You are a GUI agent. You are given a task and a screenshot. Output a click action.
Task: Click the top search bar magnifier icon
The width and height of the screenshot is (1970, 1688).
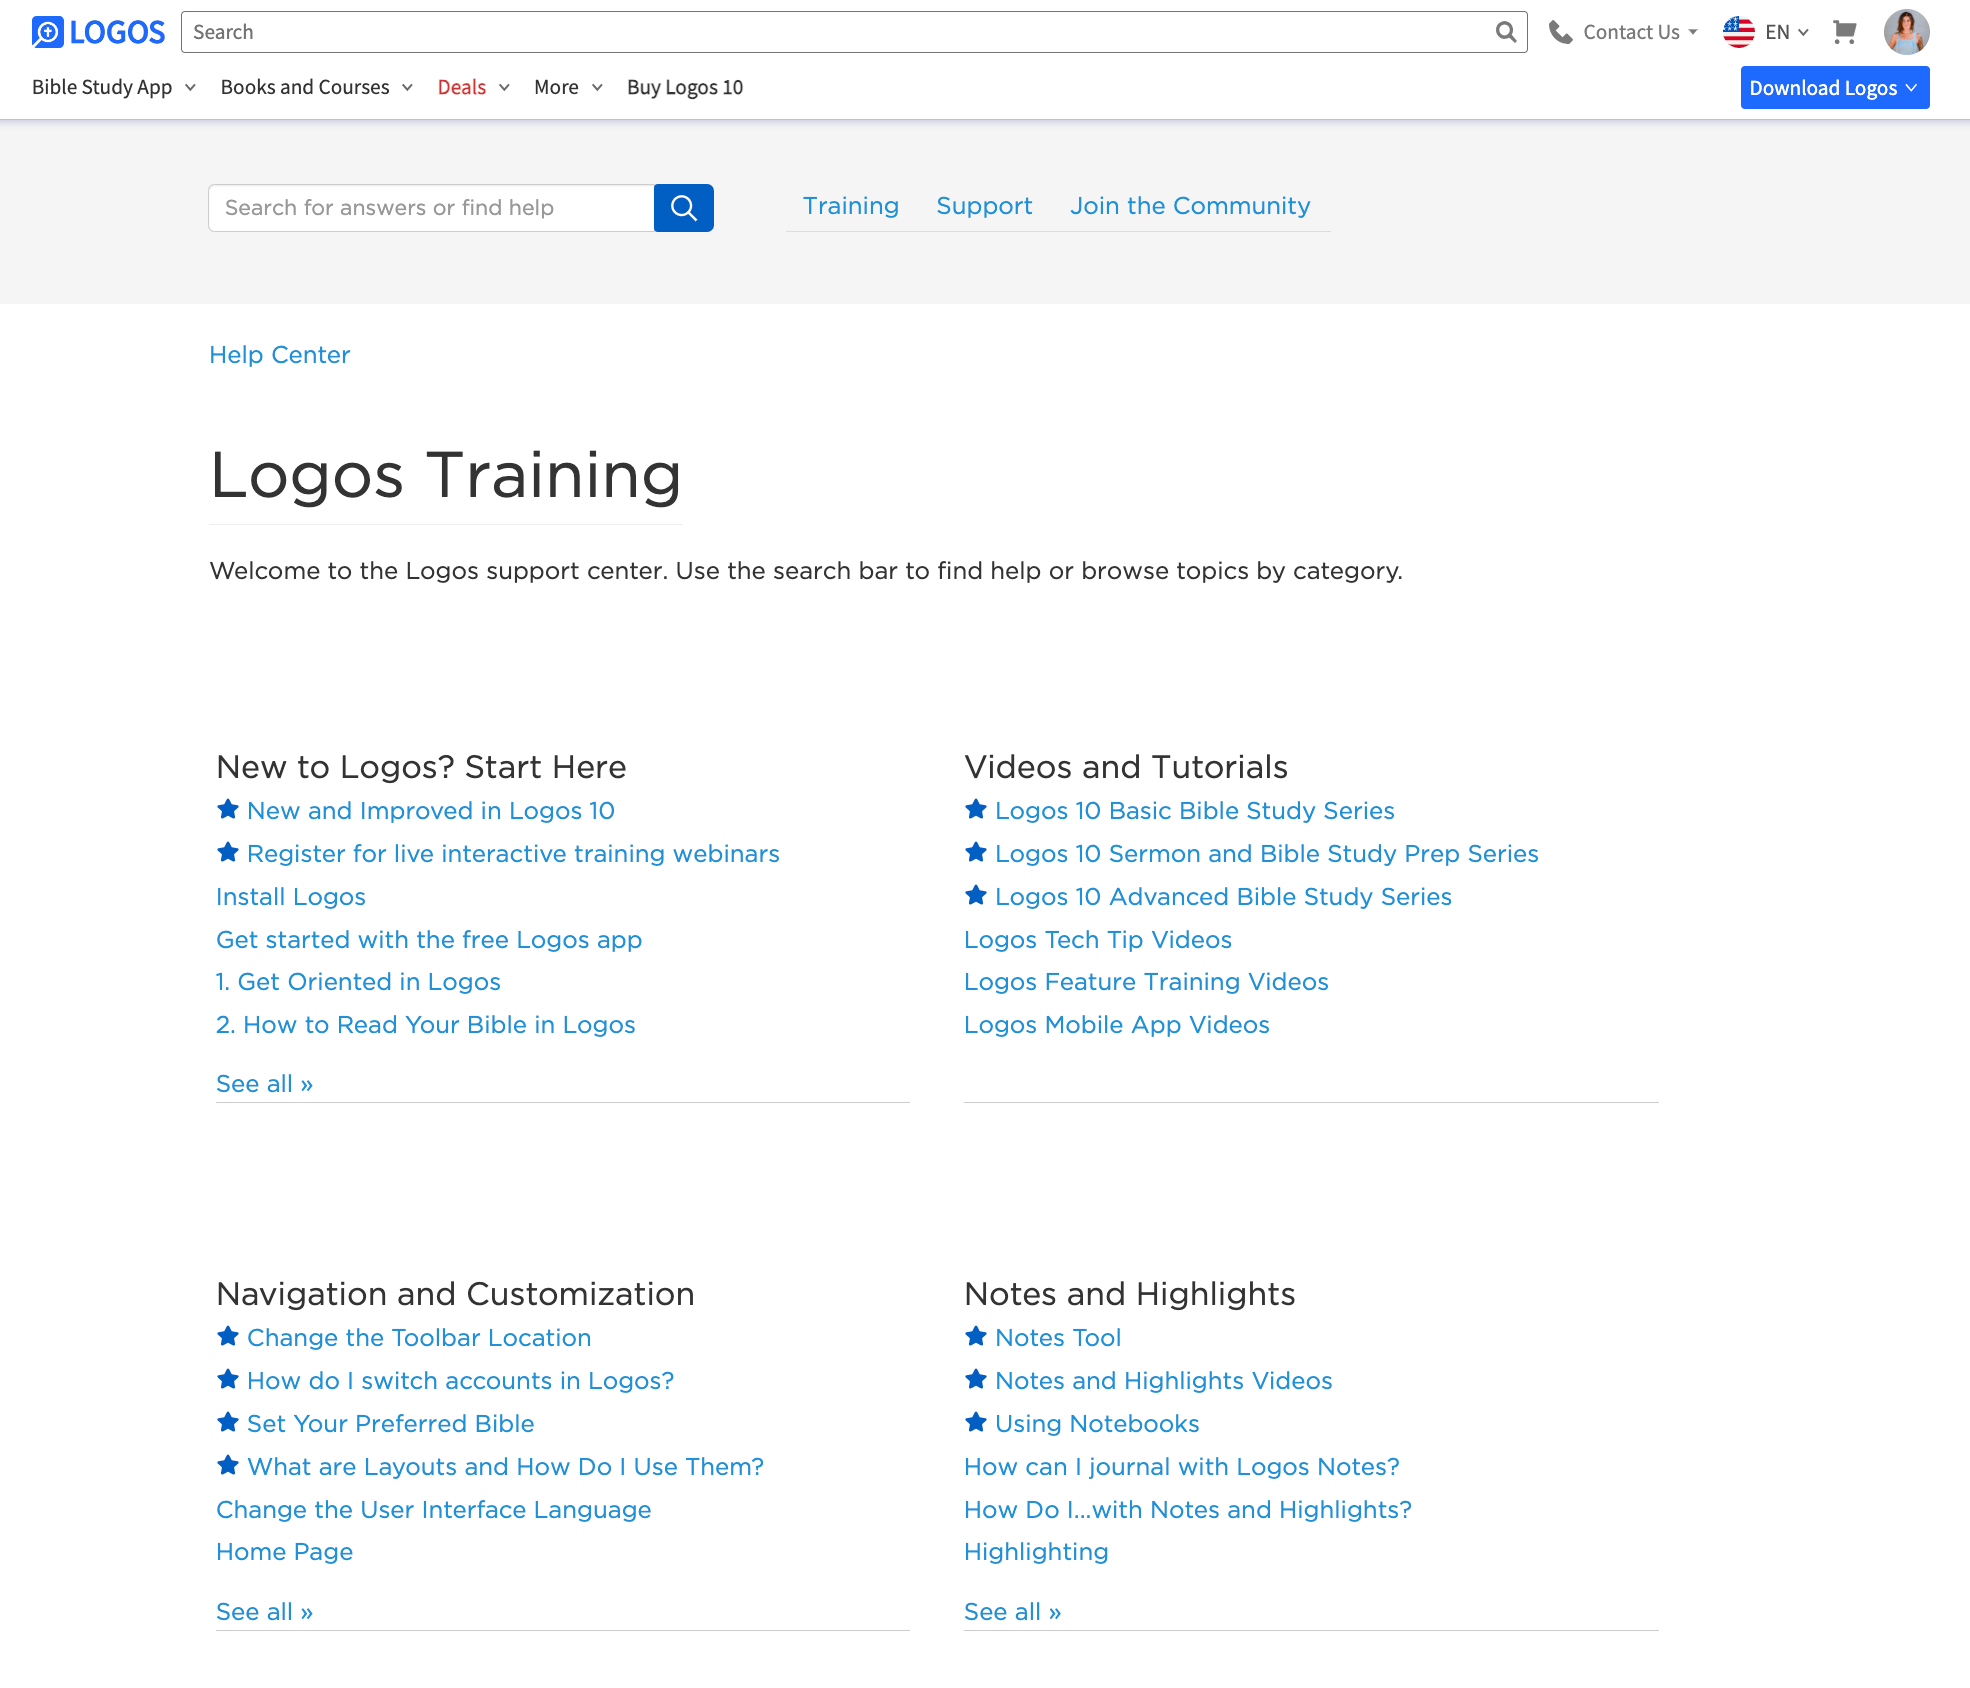pyautogui.click(x=1505, y=32)
